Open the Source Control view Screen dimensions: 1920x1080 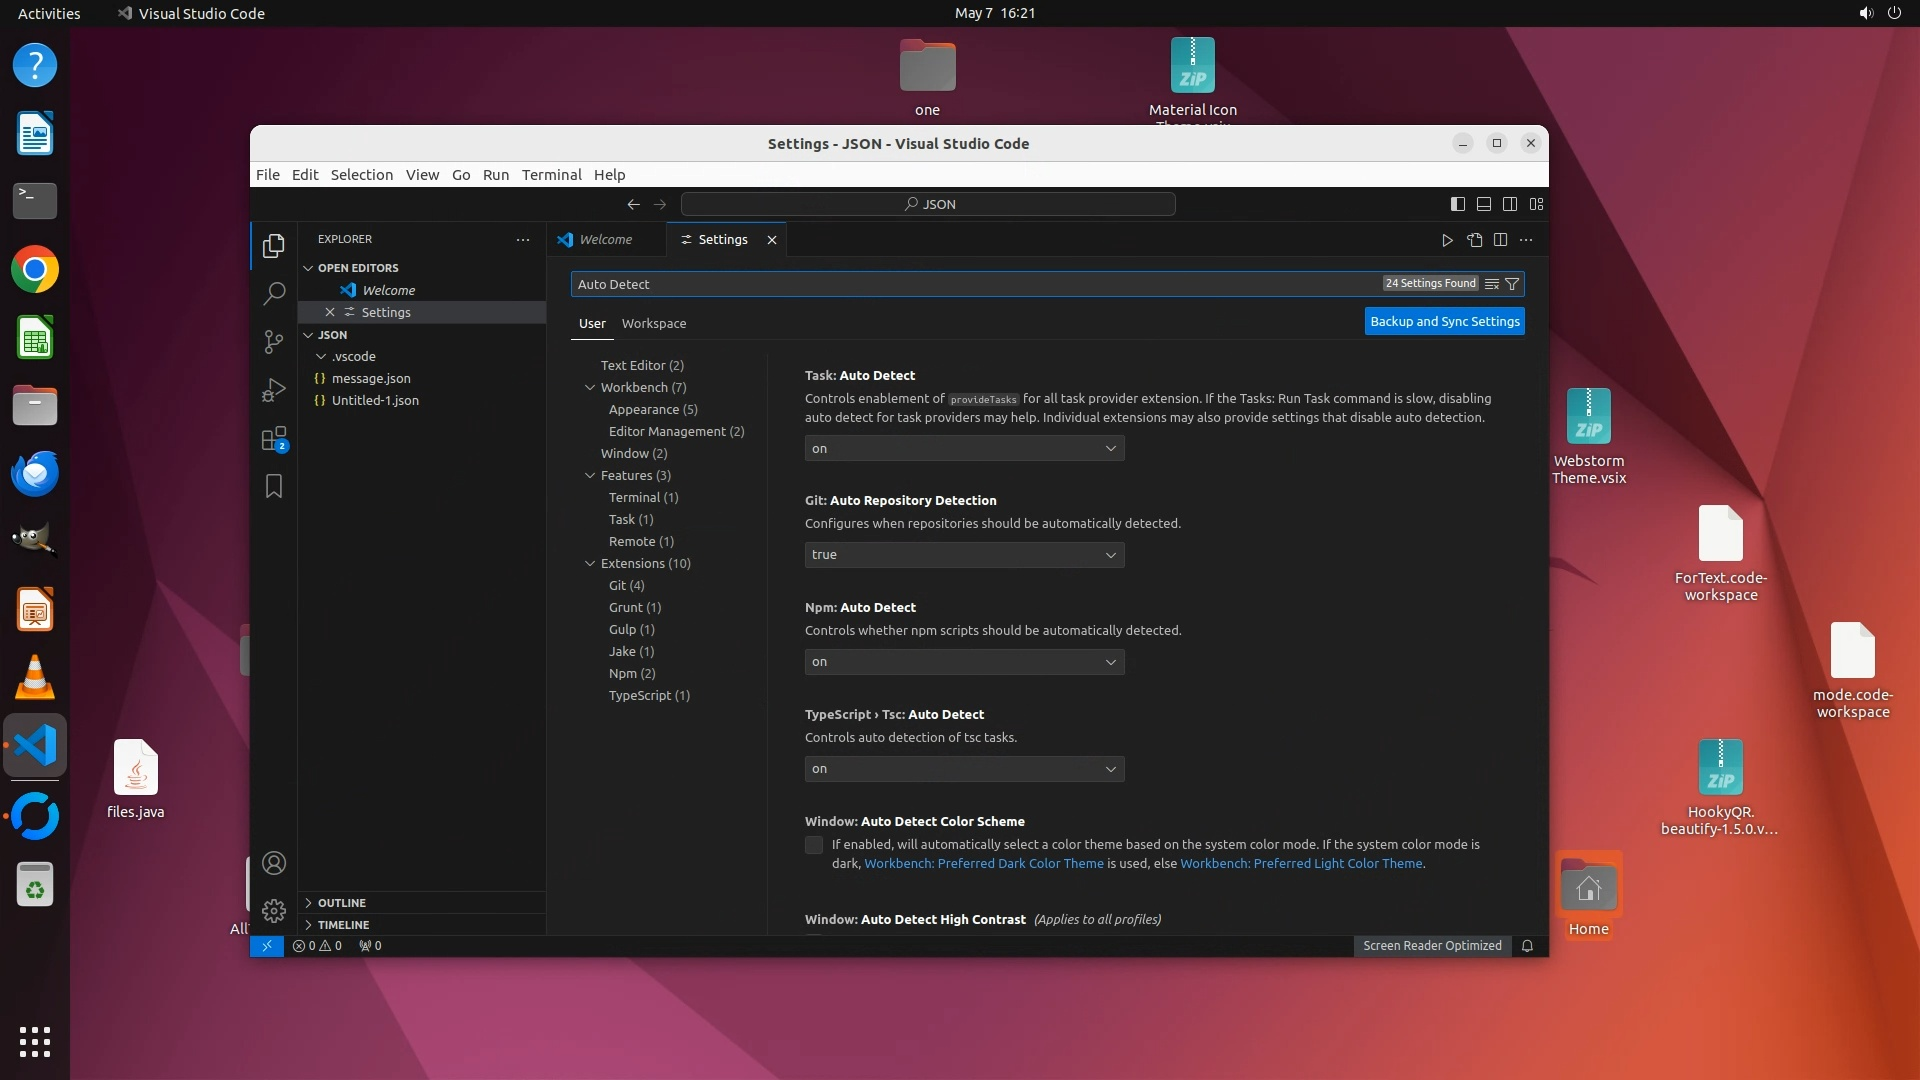point(273,342)
